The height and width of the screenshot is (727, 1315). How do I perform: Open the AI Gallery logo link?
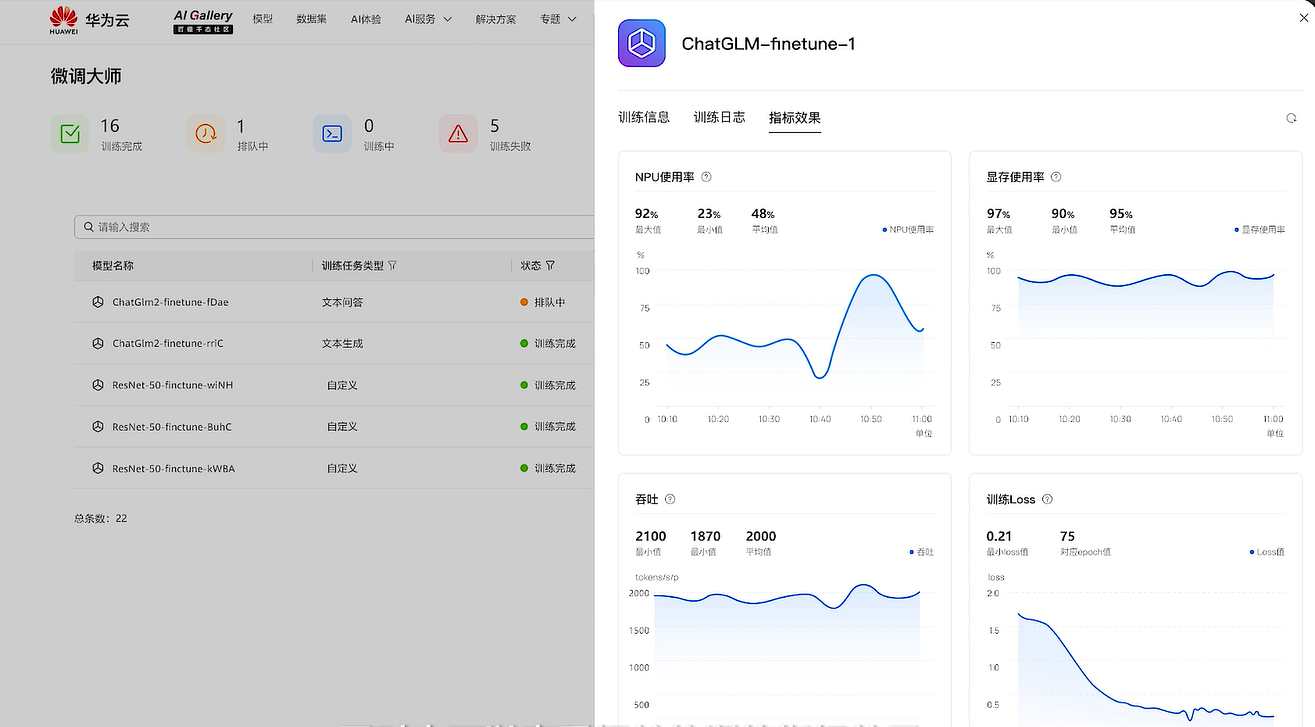click(203, 20)
